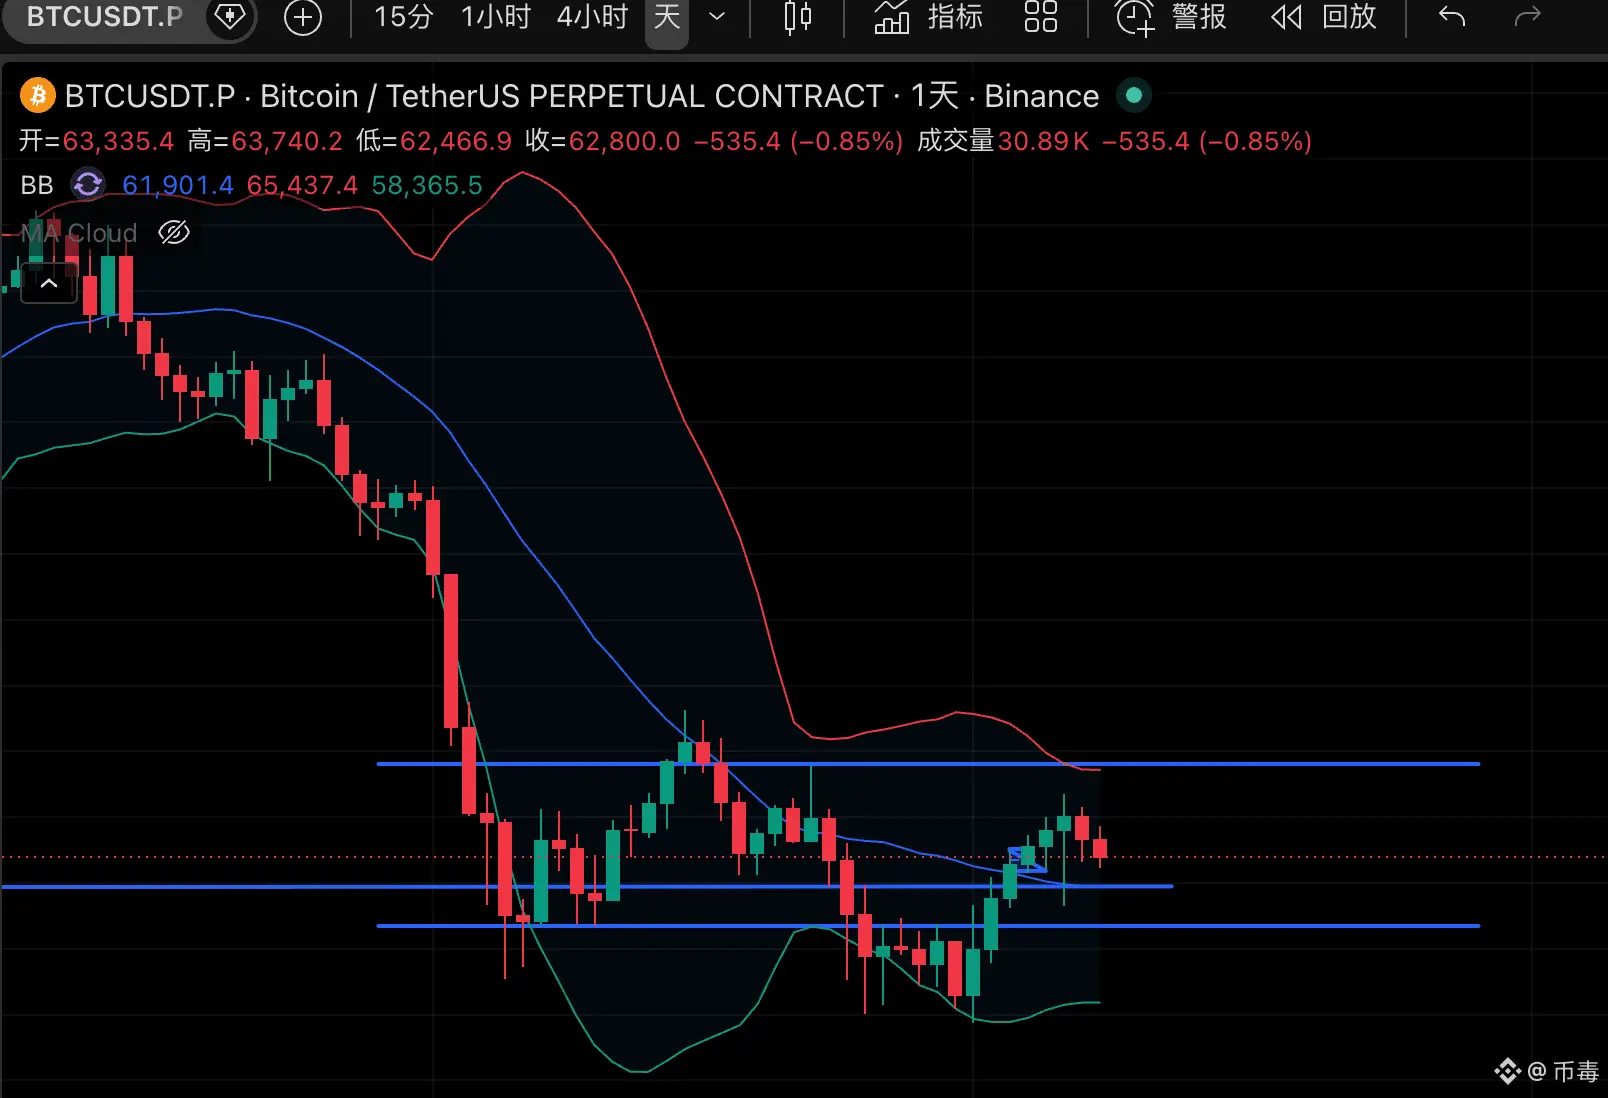Viewport: 1608px width, 1098px height.
Task: Select the 15分 timeframe
Action: pos(403,17)
